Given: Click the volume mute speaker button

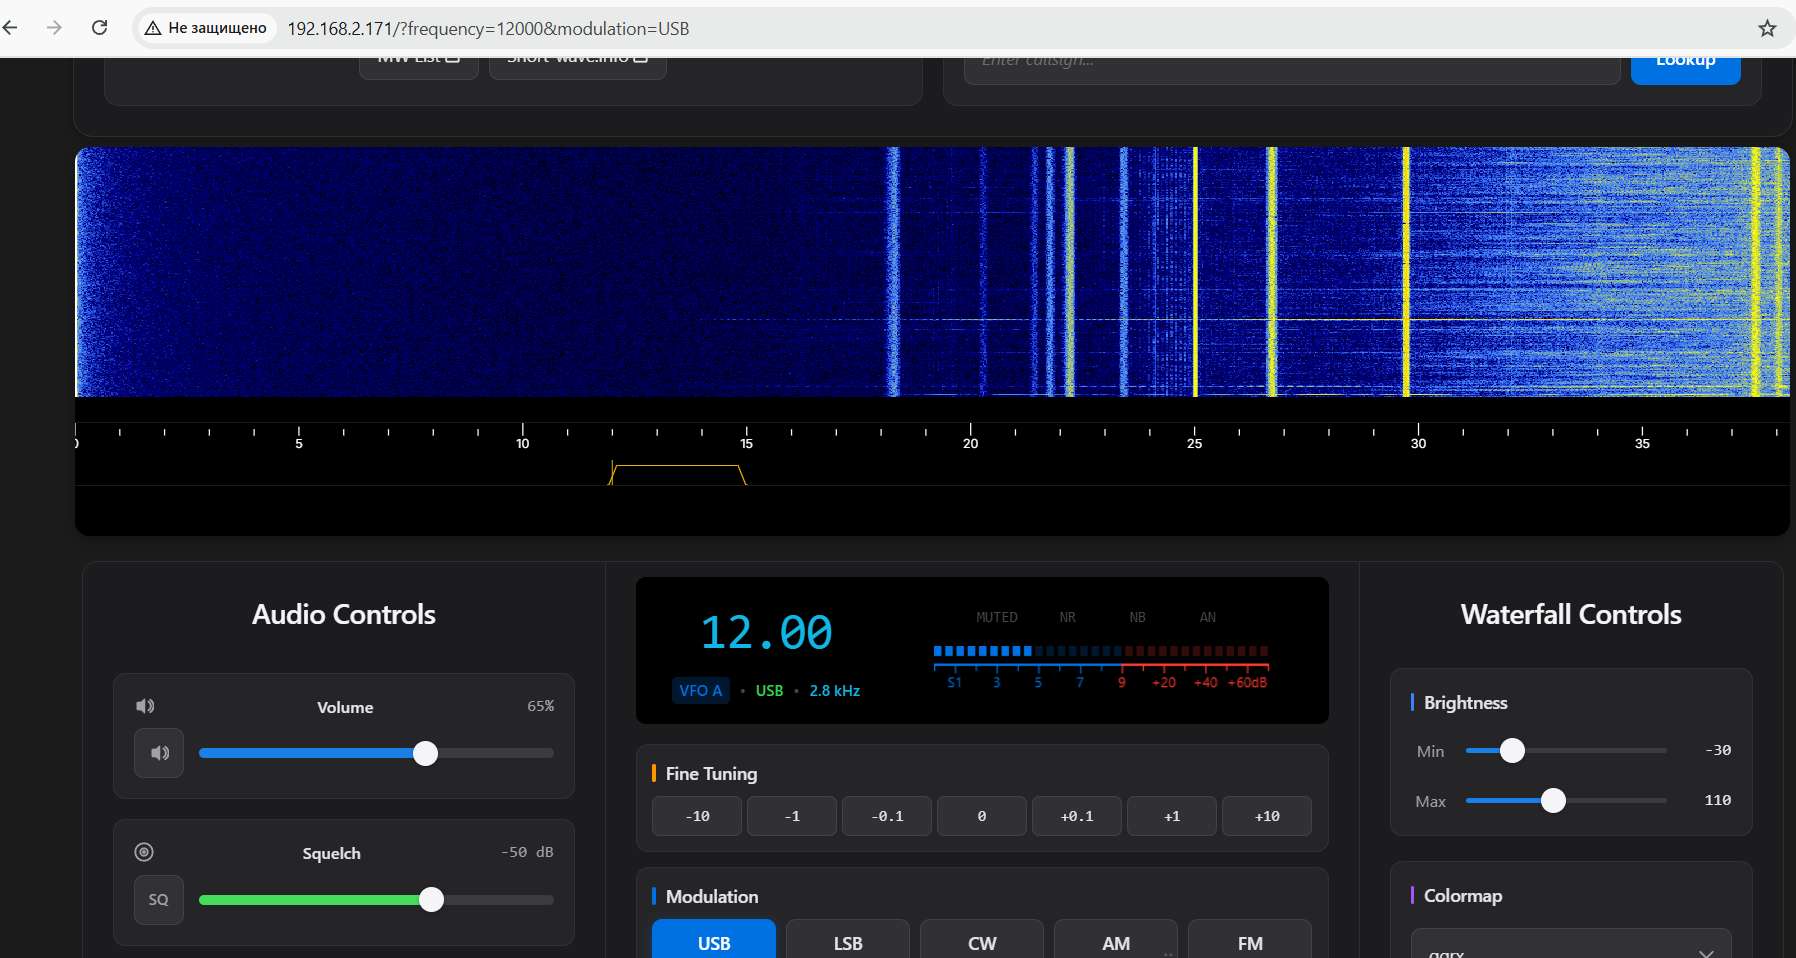Looking at the screenshot, I should (159, 753).
